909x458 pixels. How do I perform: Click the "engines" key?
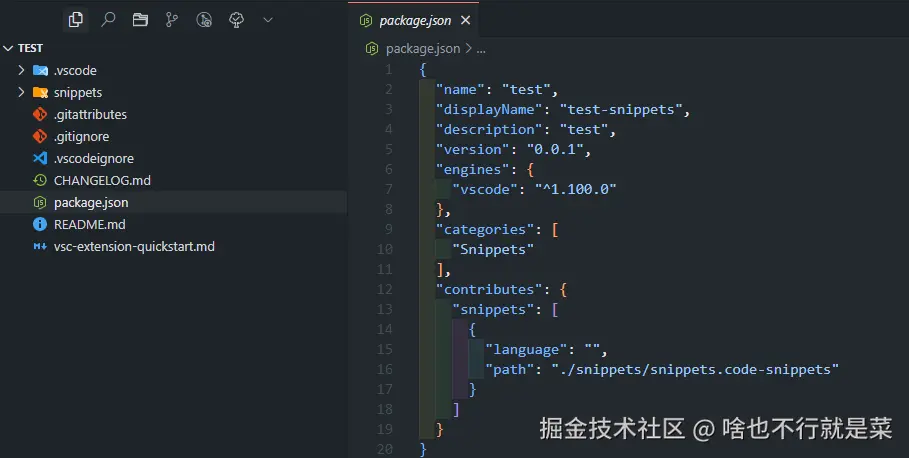pyautogui.click(x=472, y=169)
